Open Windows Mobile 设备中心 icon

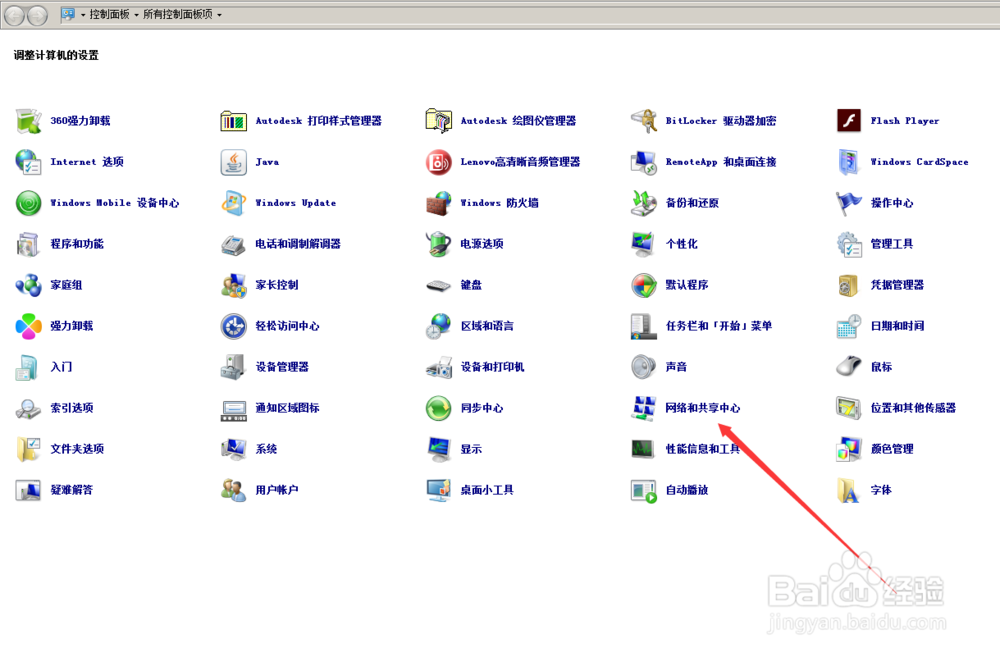[29, 203]
